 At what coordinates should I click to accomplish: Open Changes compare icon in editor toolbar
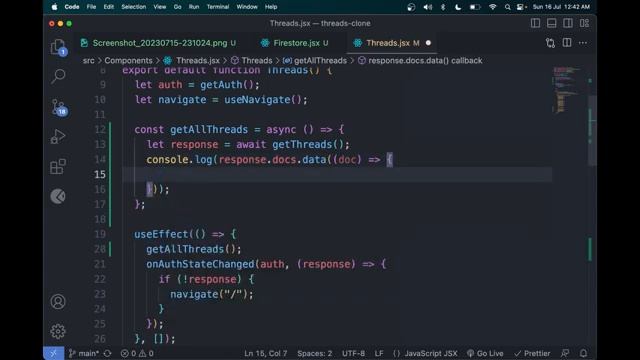550,43
